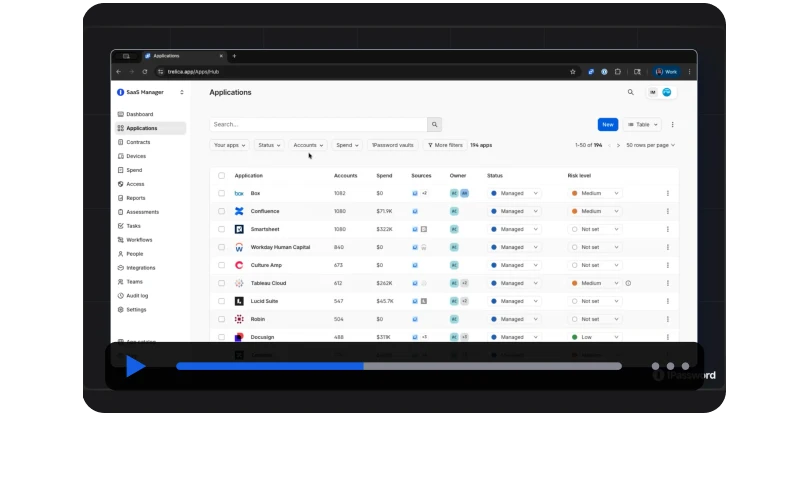The image size is (810, 504).
Task: Reload the page using browser refresh icon
Action: point(145,72)
